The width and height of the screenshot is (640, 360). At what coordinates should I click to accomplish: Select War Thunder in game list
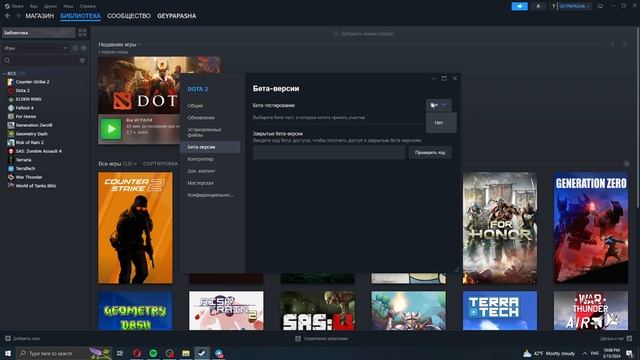(29, 177)
